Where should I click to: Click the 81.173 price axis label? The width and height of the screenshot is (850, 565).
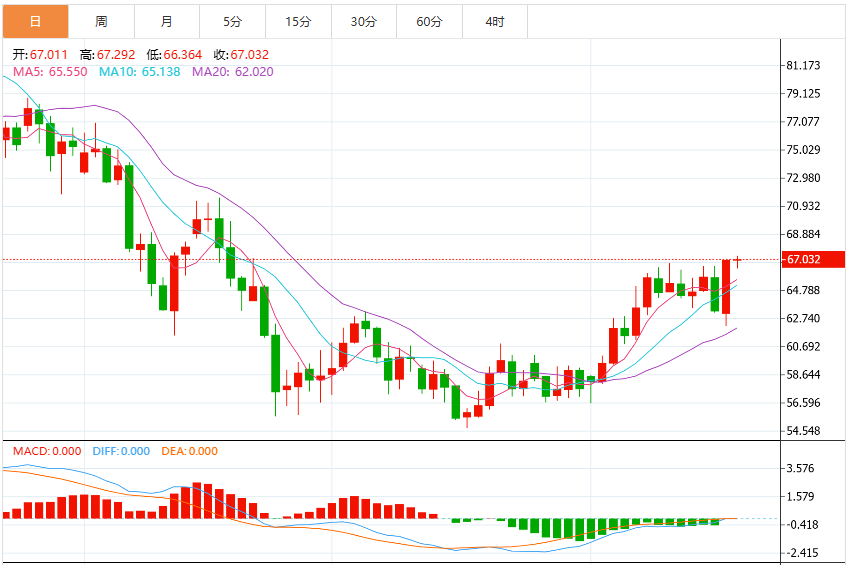point(803,66)
